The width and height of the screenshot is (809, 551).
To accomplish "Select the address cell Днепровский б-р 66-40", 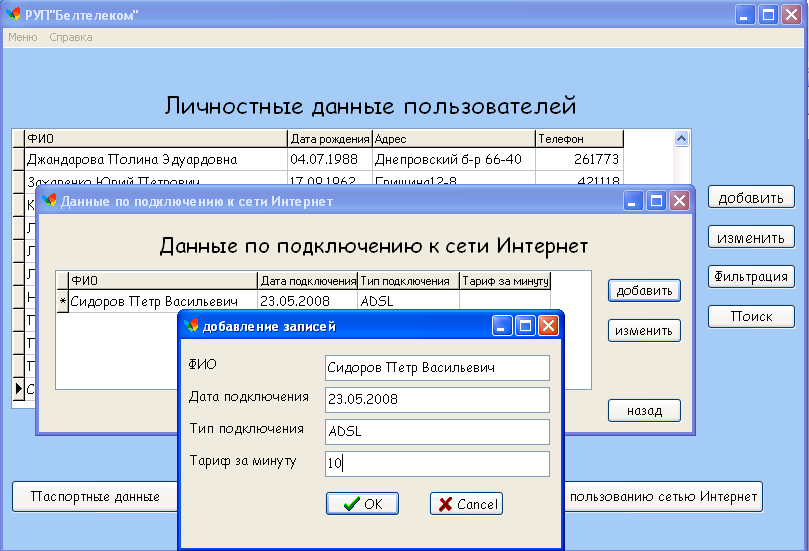I will [x=454, y=159].
